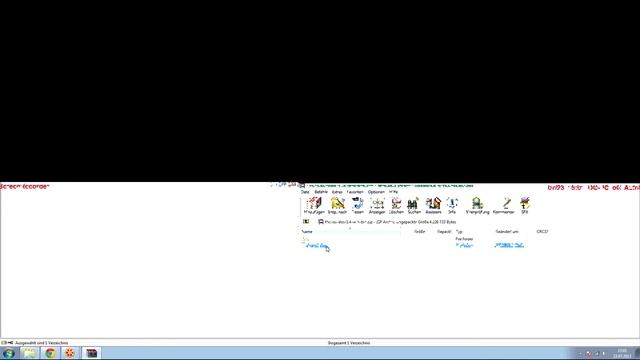
Task: Open the Optionen menu
Action: coord(376,192)
